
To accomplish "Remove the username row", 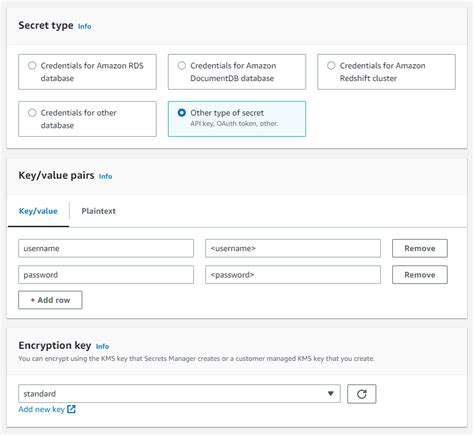I will tap(420, 248).
